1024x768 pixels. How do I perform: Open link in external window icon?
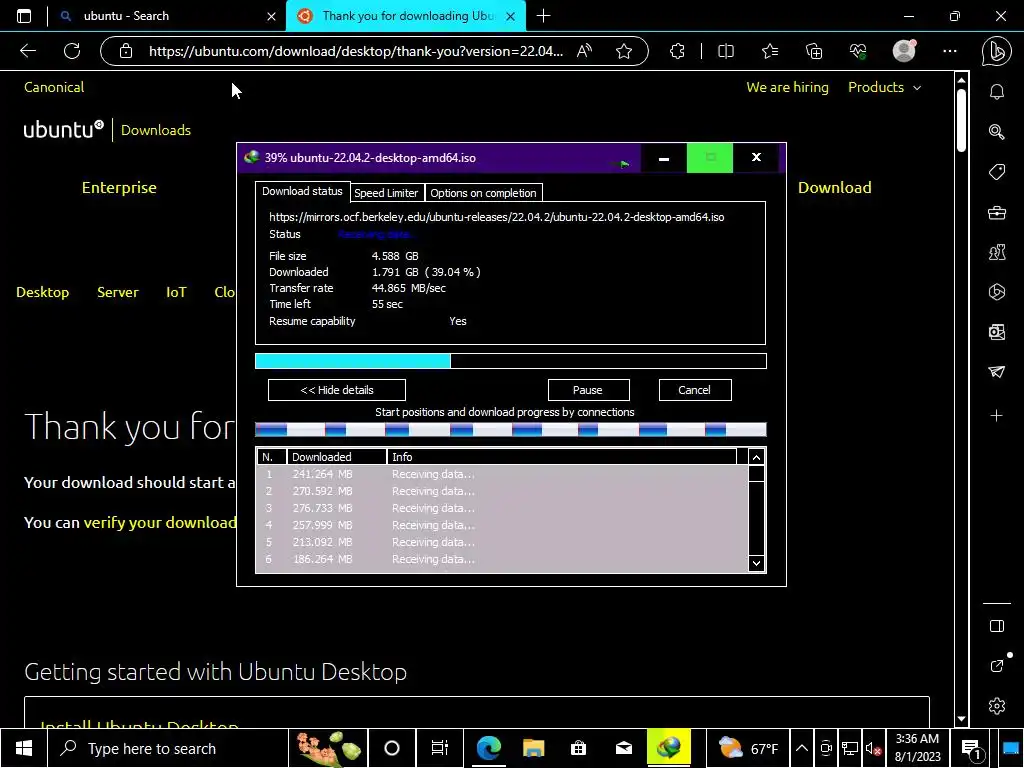pyautogui.click(x=997, y=665)
